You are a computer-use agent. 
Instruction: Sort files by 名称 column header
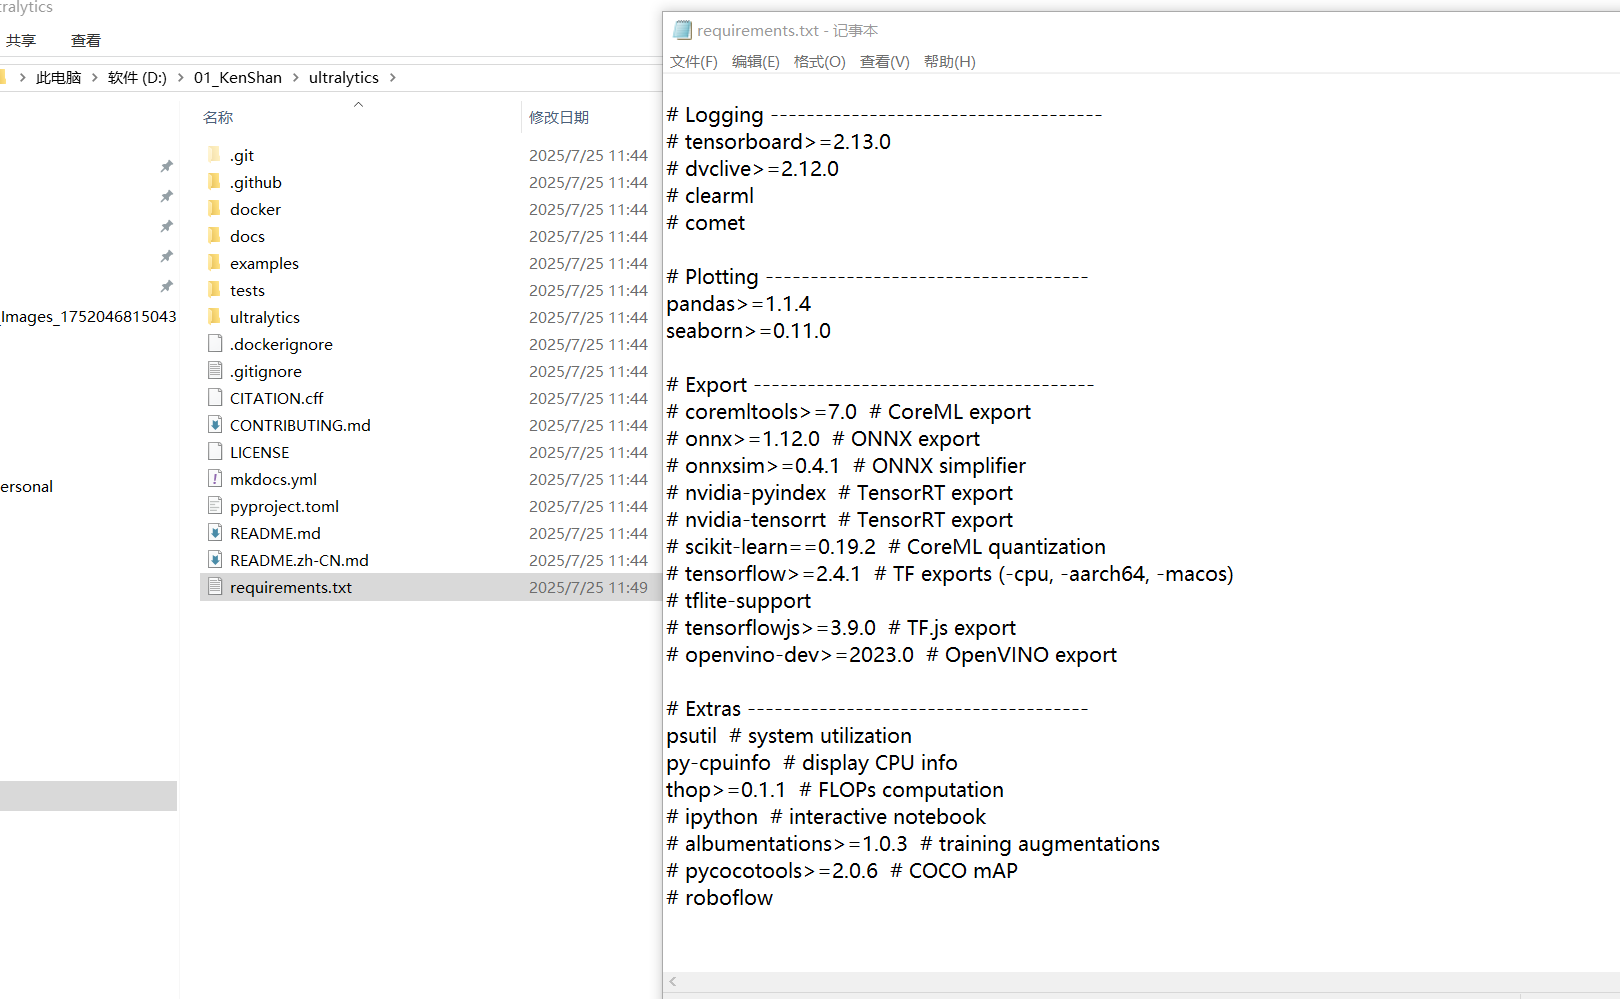tap(218, 118)
